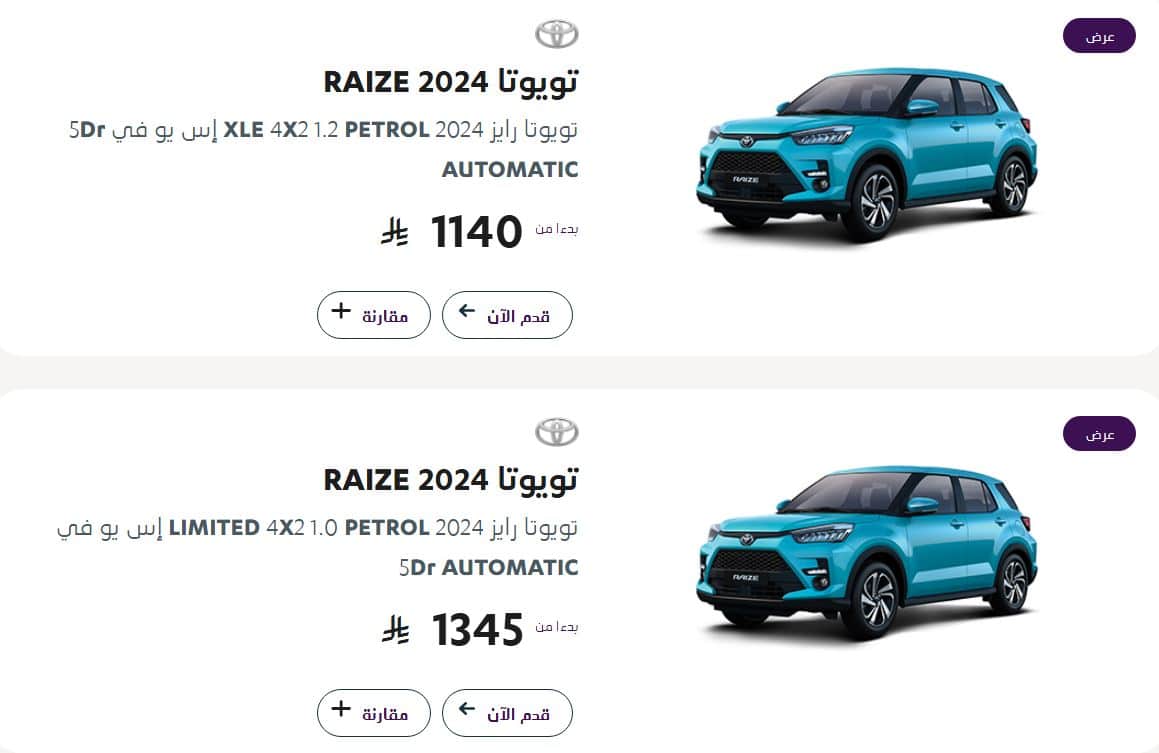The image size is (1159, 753).
Task: Add the Raize LIMITED to comparison
Action: point(373,713)
